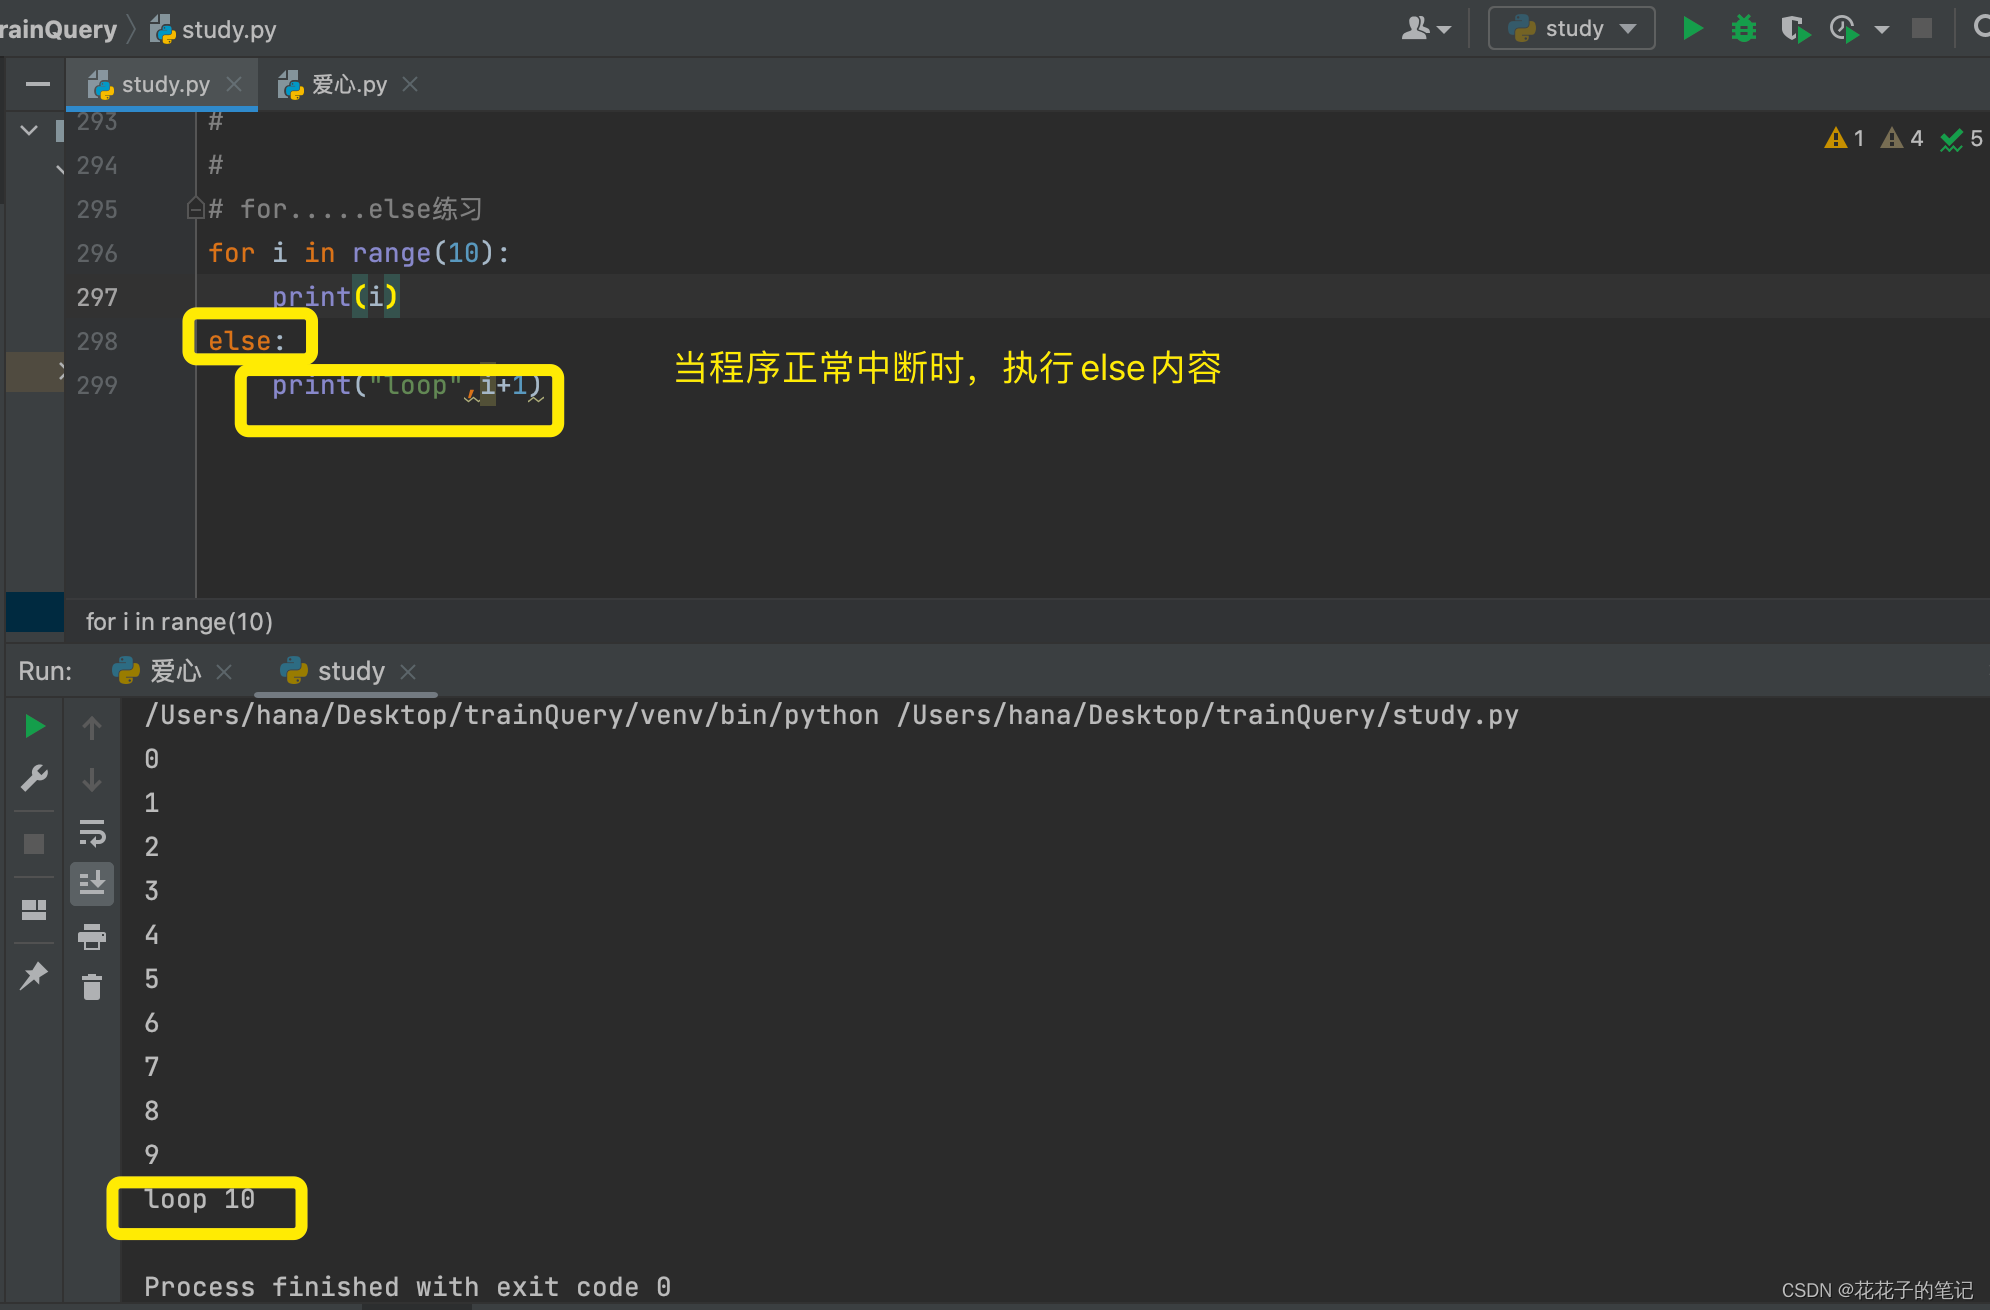This screenshot has width=1990, height=1310.
Task: Open the user account dropdown
Action: pyautogui.click(x=1426, y=29)
